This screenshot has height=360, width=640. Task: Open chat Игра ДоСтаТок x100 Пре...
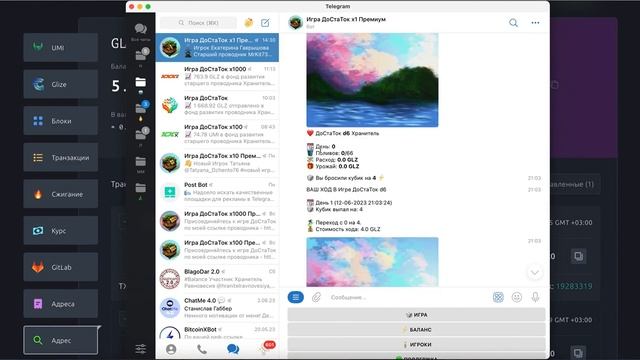217,250
